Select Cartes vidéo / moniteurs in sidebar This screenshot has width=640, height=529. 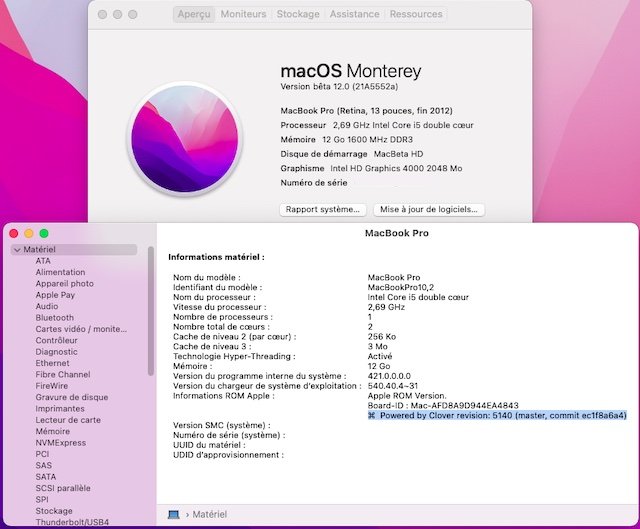81,329
